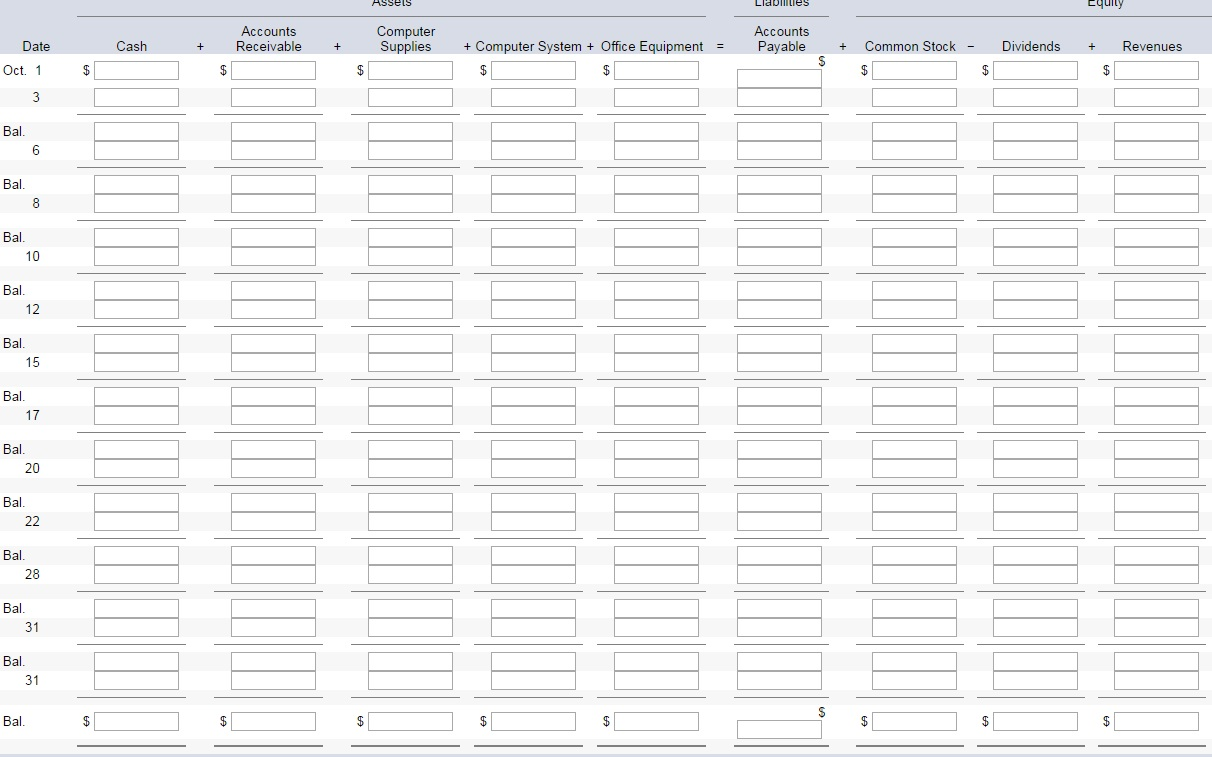This screenshot has width=1212, height=757.
Task: Click the Computer Supplies field in row 3
Action: (x=410, y=97)
